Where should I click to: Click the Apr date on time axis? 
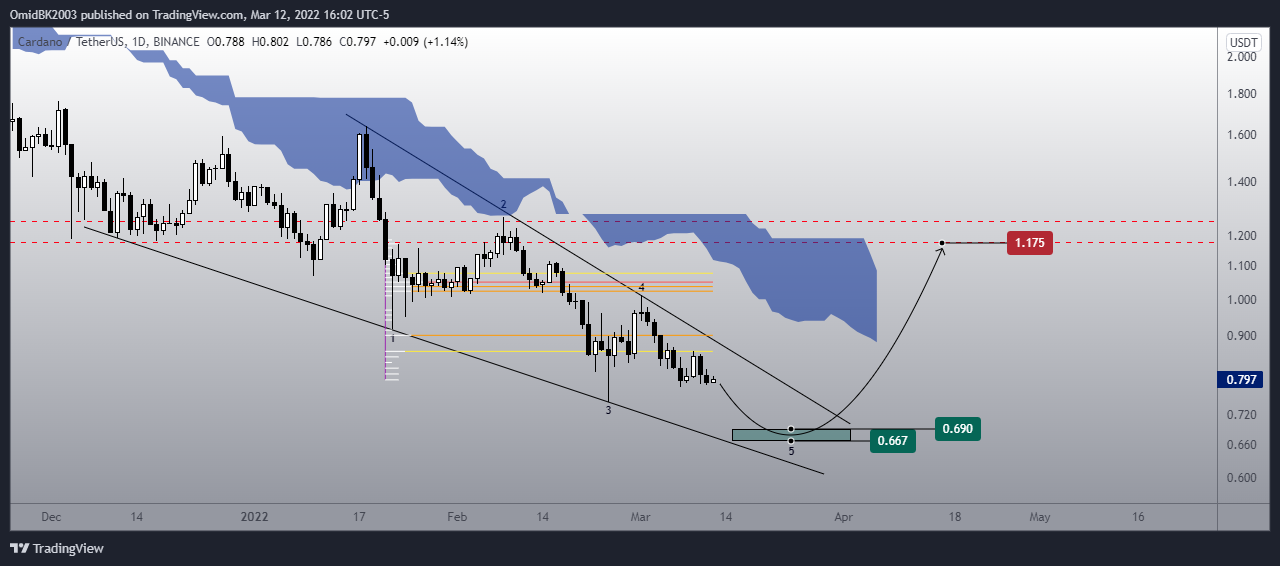coord(843,517)
